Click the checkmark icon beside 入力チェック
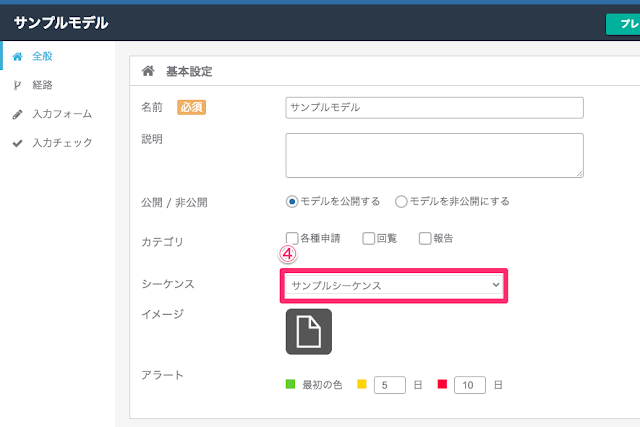The height and width of the screenshot is (427, 640). (17, 143)
